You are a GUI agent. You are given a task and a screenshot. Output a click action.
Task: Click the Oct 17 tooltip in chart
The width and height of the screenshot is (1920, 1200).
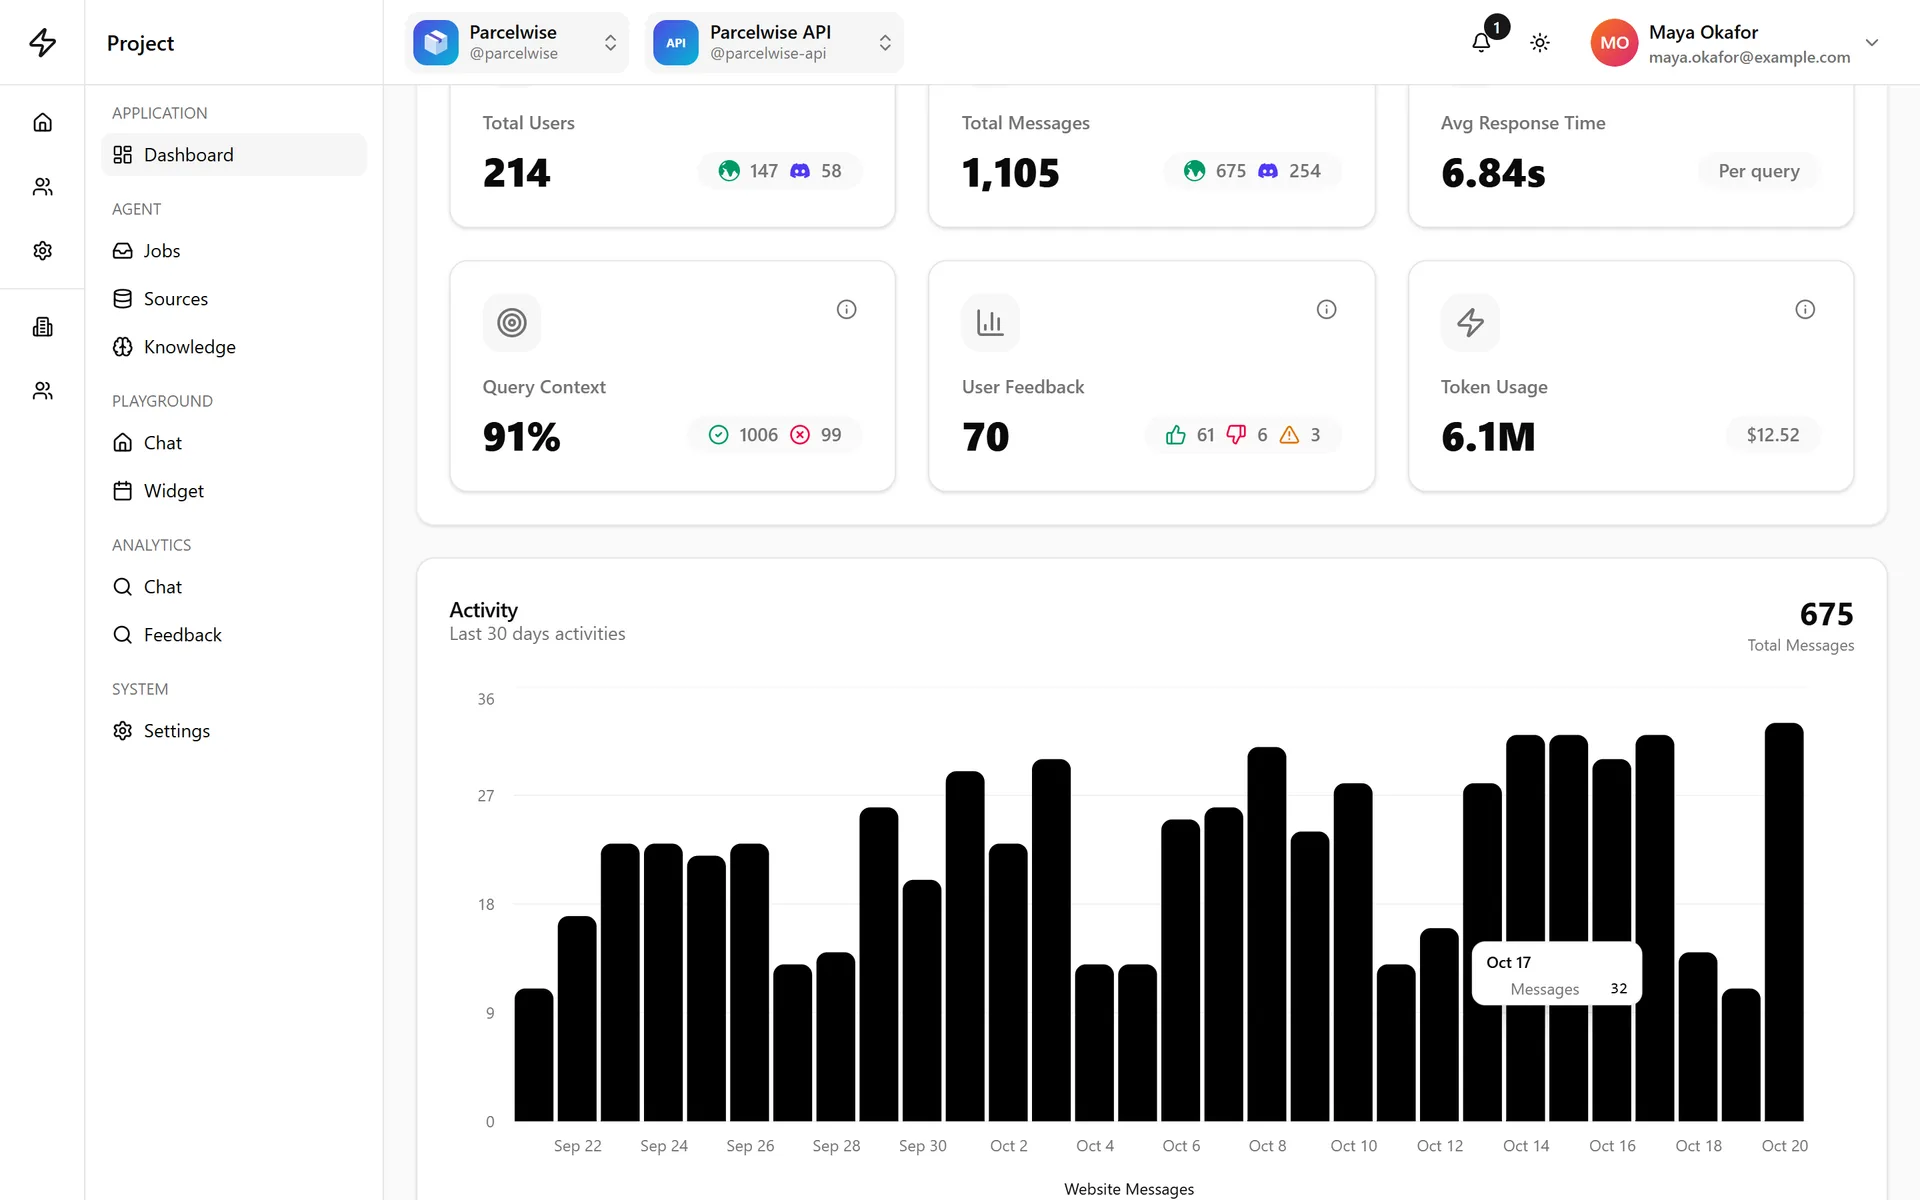[x=1557, y=974]
